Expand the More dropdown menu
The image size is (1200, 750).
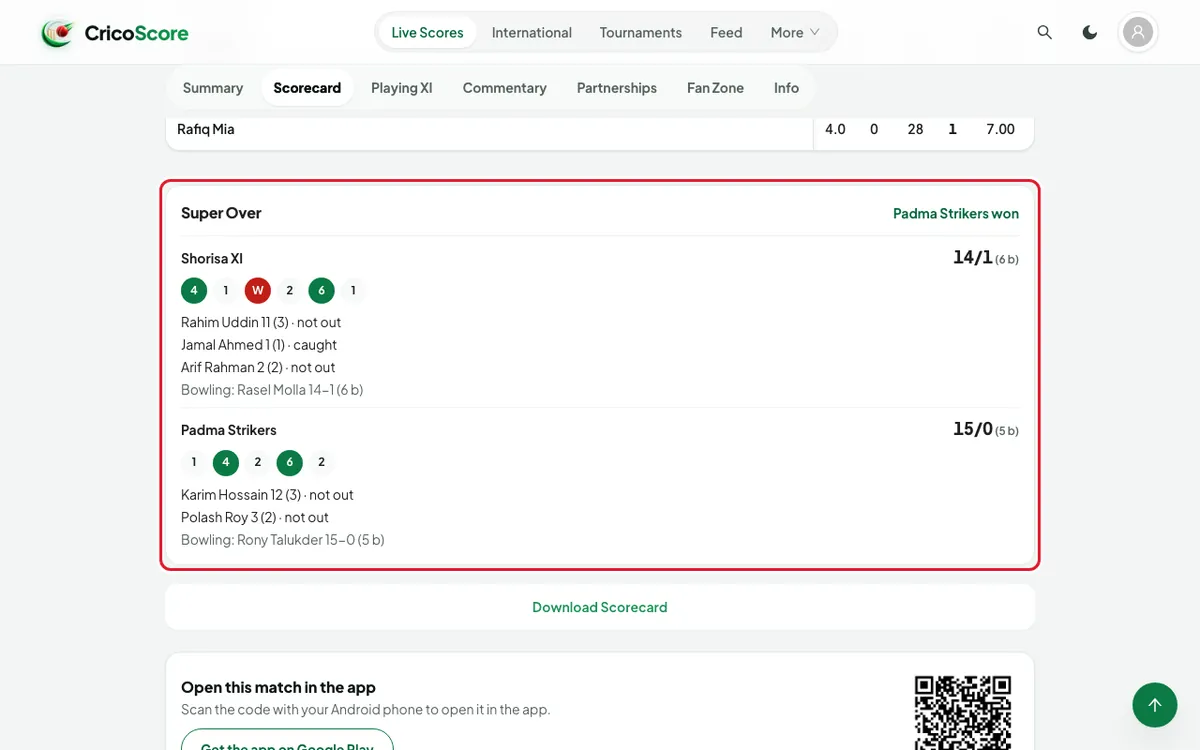[795, 33]
